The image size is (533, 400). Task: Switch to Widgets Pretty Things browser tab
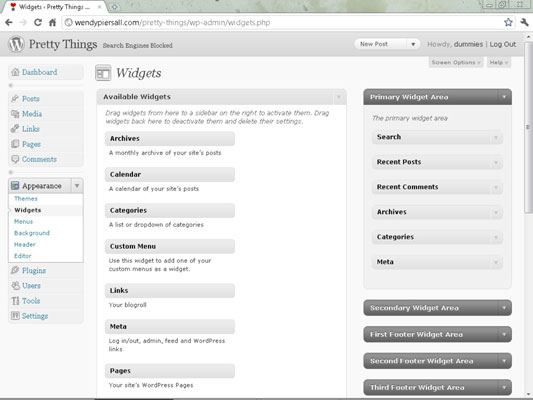click(54, 7)
